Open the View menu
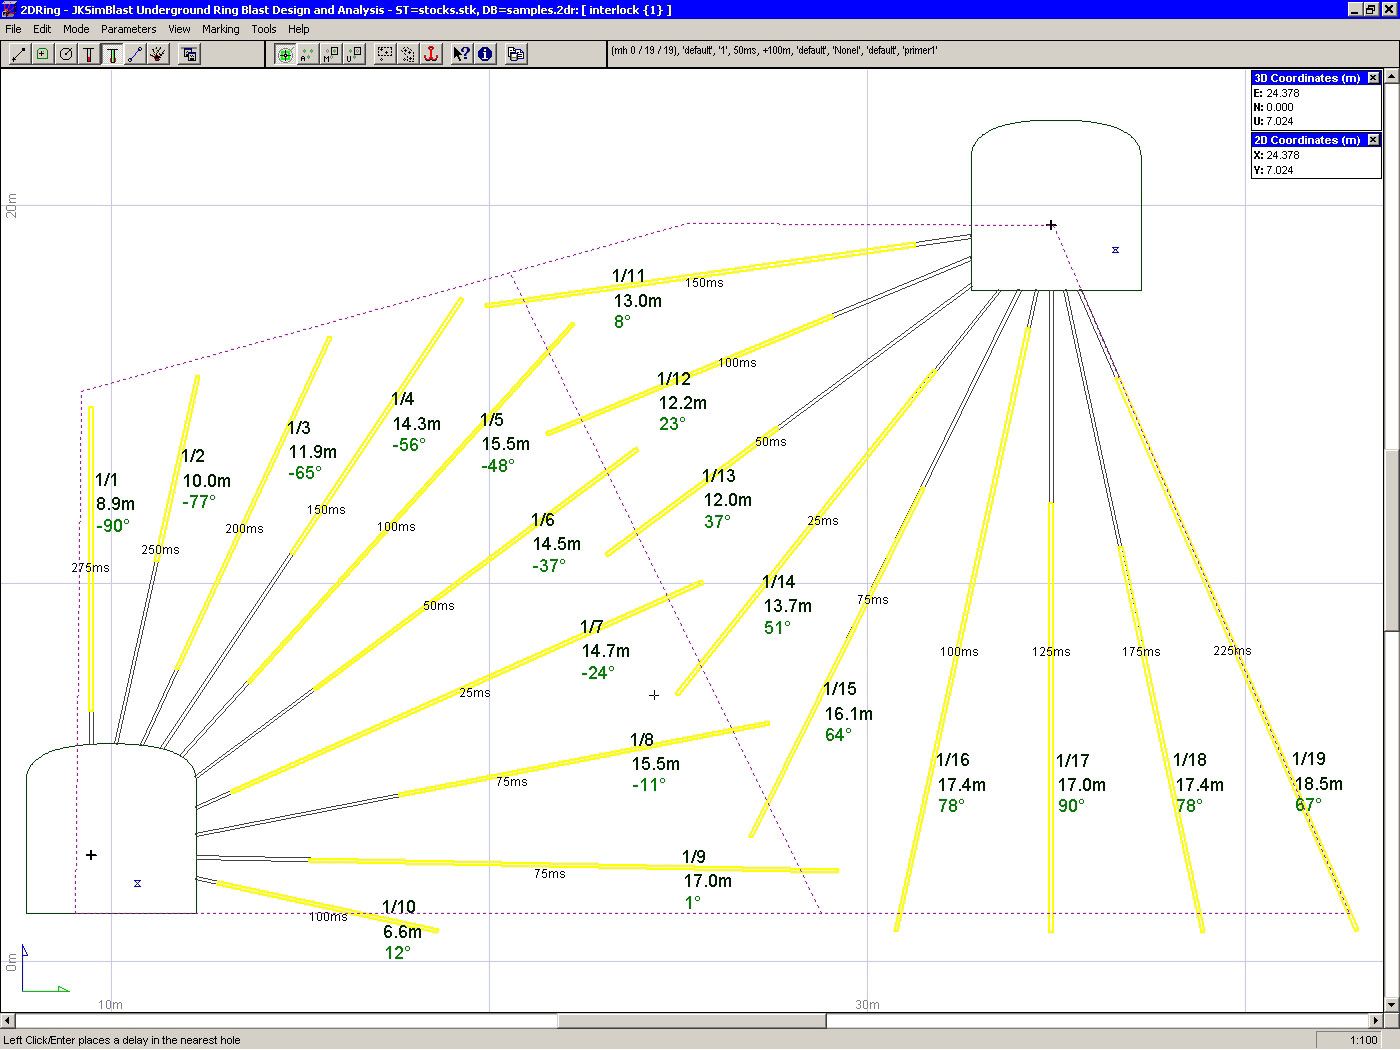 [x=179, y=29]
